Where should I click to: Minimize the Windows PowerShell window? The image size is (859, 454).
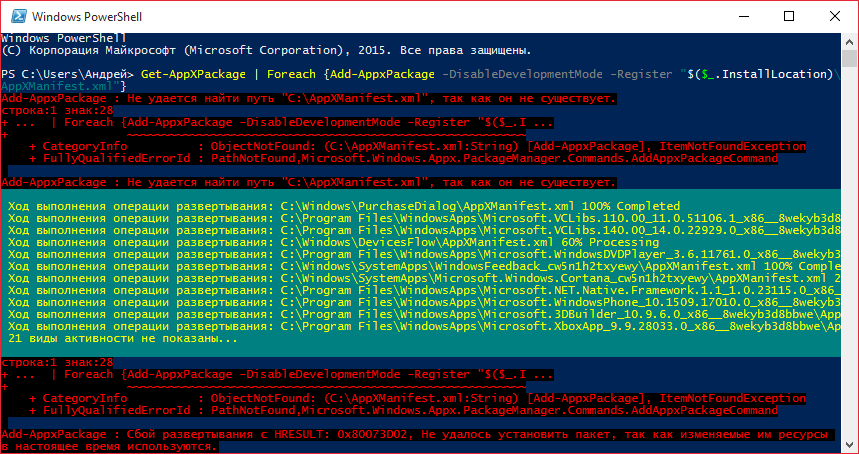point(742,16)
